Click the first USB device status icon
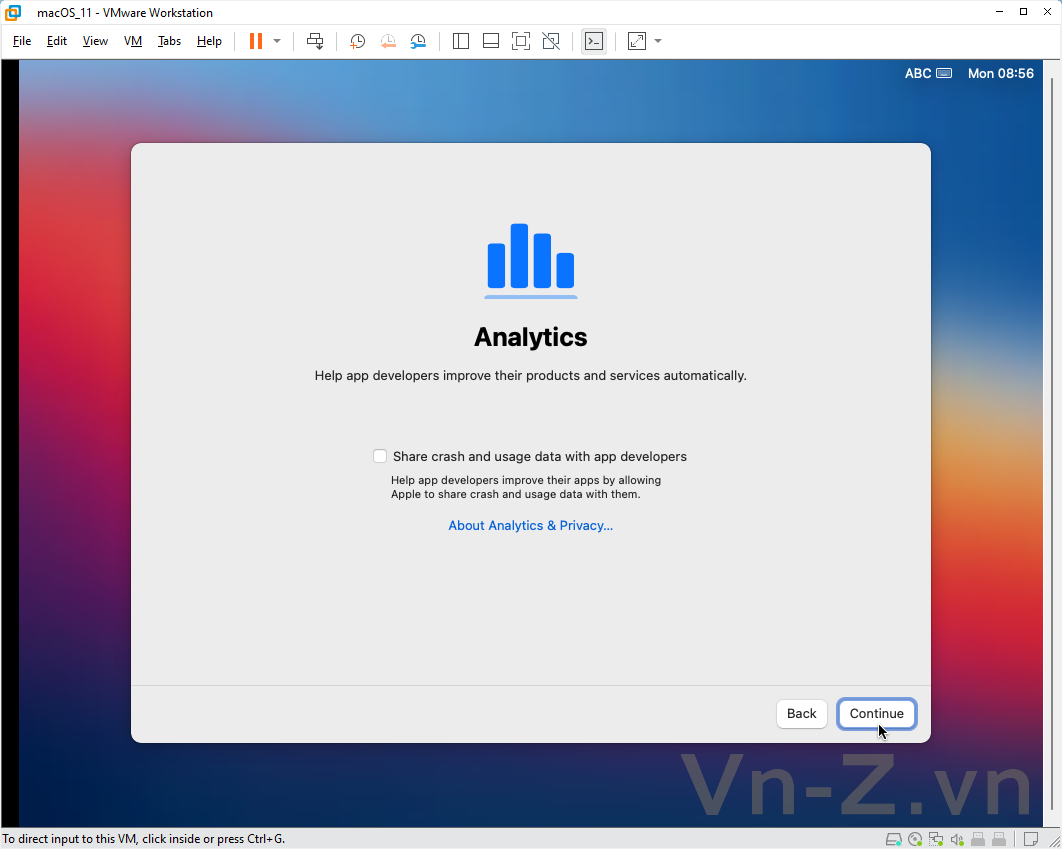 pyautogui.click(x=977, y=840)
